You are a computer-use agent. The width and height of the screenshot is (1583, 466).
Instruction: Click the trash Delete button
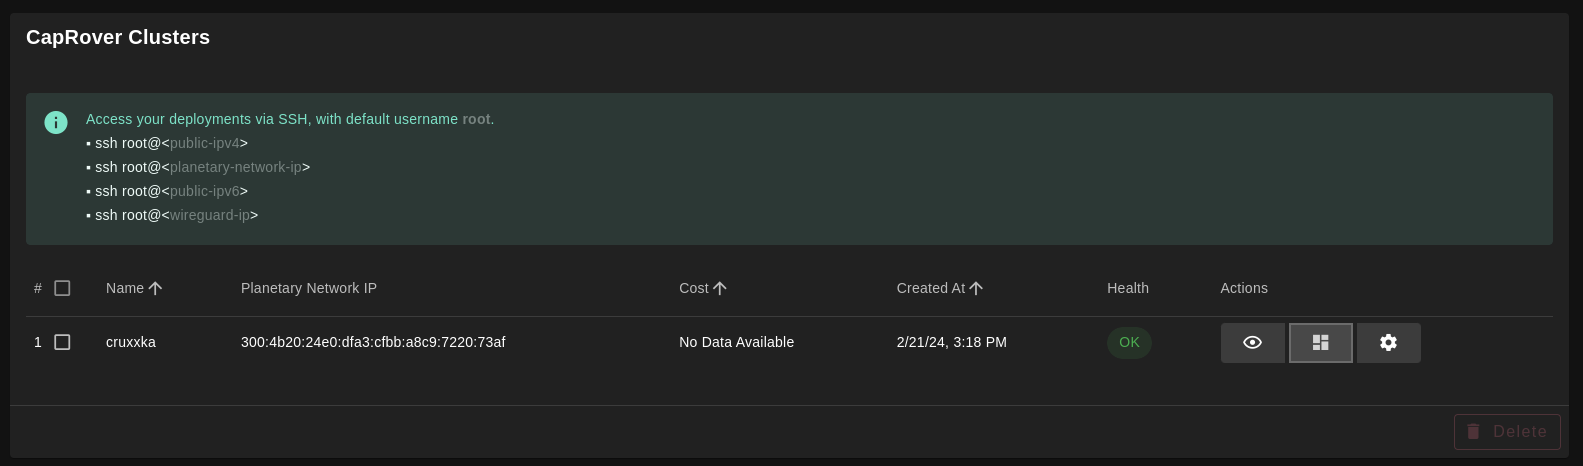click(x=1506, y=432)
